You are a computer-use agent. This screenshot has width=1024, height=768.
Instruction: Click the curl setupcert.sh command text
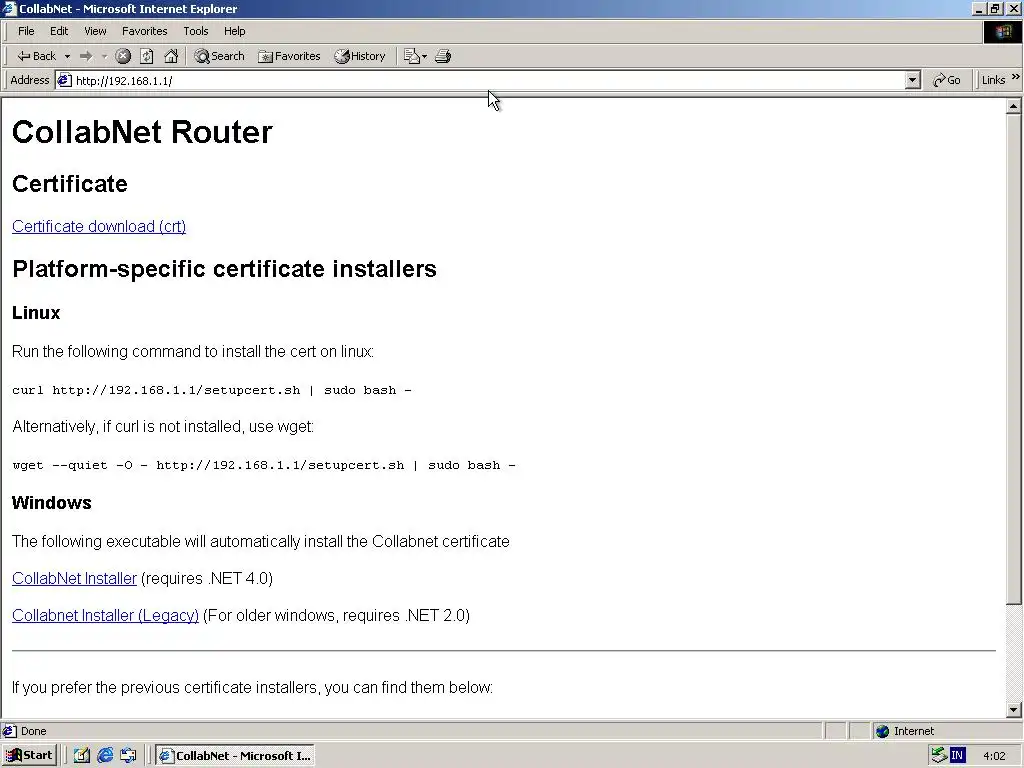[x=212, y=390]
